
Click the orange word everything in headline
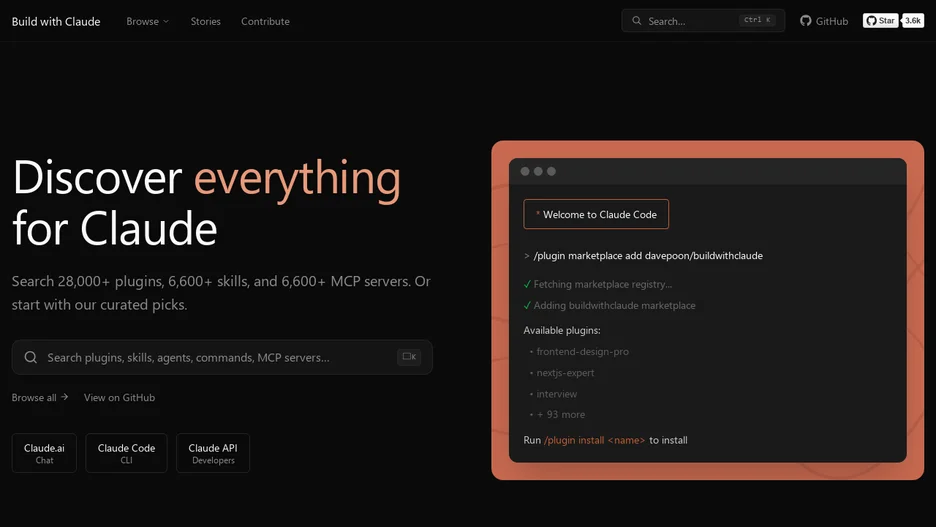coord(297,178)
